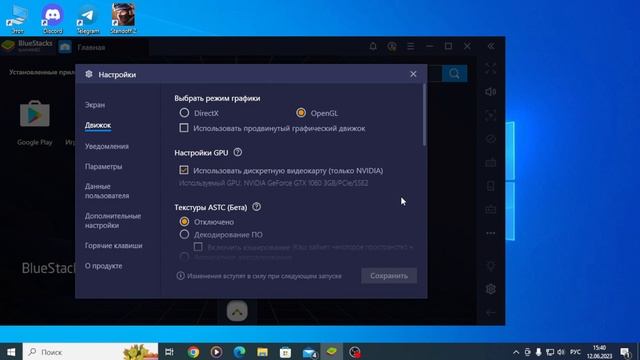Open the Google Play app in BlueStacks
Image resolution: width=640 pixels, height=360 pixels.
[x=35, y=122]
